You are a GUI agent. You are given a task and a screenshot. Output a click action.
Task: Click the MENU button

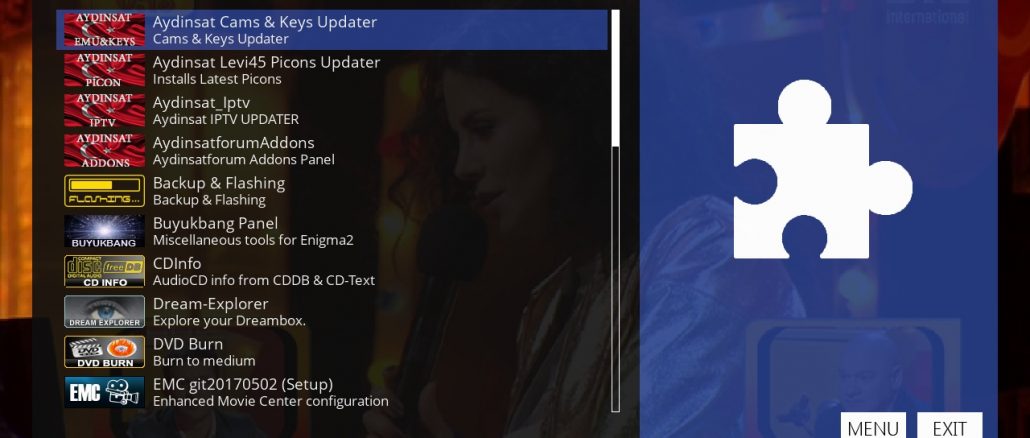(x=873, y=426)
